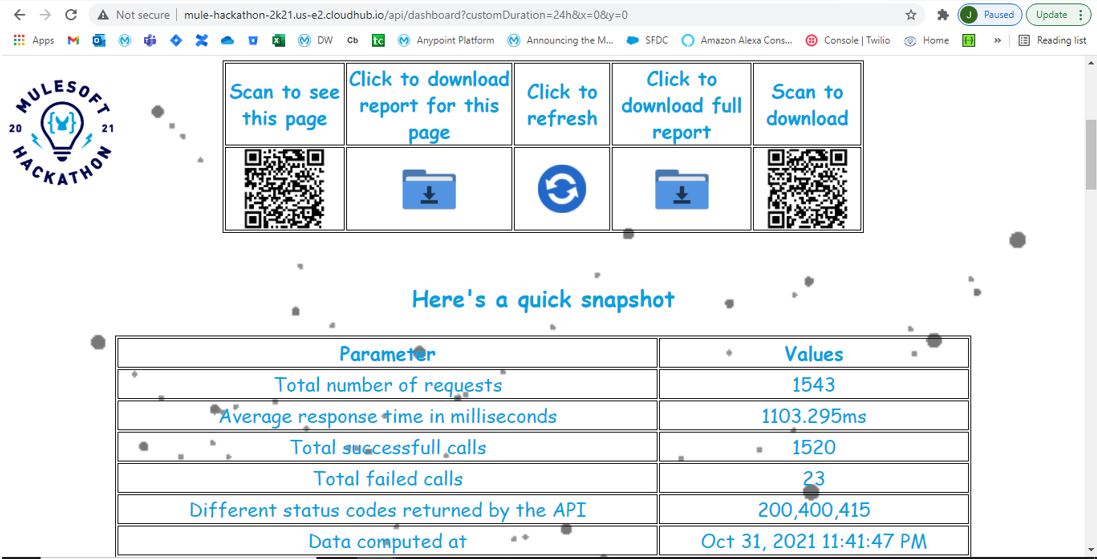
Task: Click the 'Data computed at' cell
Action: pyautogui.click(x=388, y=541)
